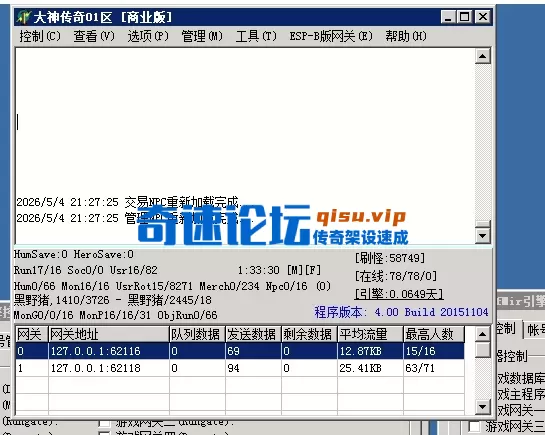This screenshot has width=545, height=435.
Task: Click the 程序版本 4.00 Build text
Action: (401, 312)
